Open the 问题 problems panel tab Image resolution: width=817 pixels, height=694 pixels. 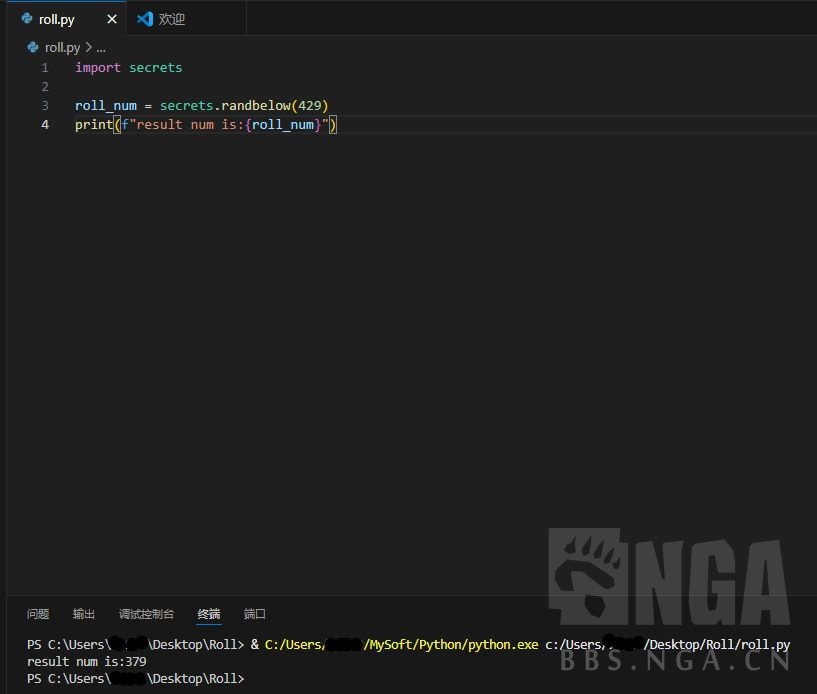point(38,614)
